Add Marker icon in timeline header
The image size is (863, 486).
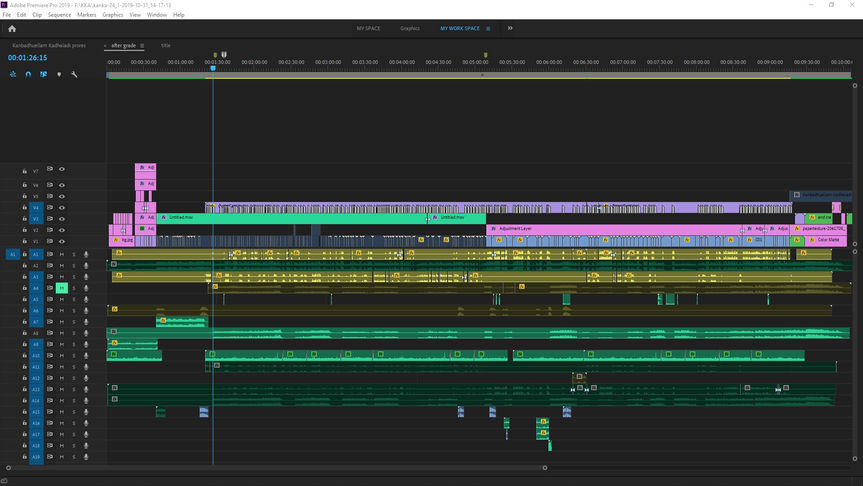click(x=59, y=74)
